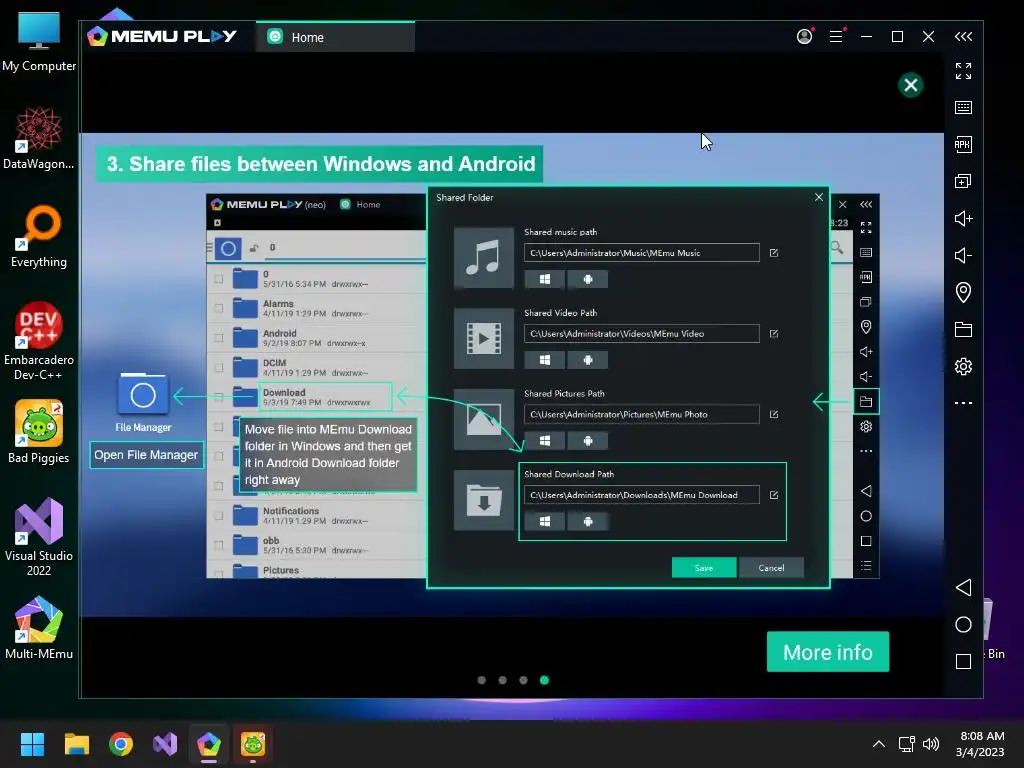
Task: Tap the Android Recents square button
Action: (x=963, y=662)
